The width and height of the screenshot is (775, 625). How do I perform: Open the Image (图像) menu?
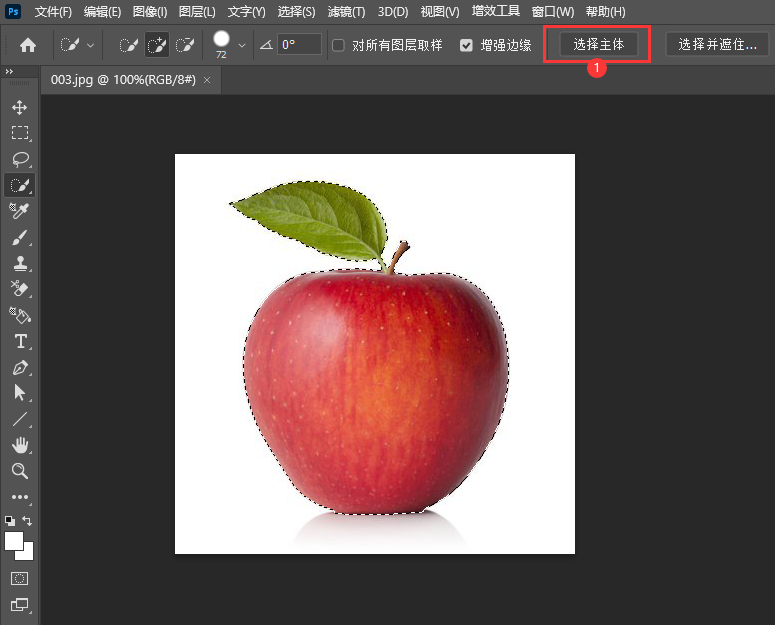coord(150,11)
